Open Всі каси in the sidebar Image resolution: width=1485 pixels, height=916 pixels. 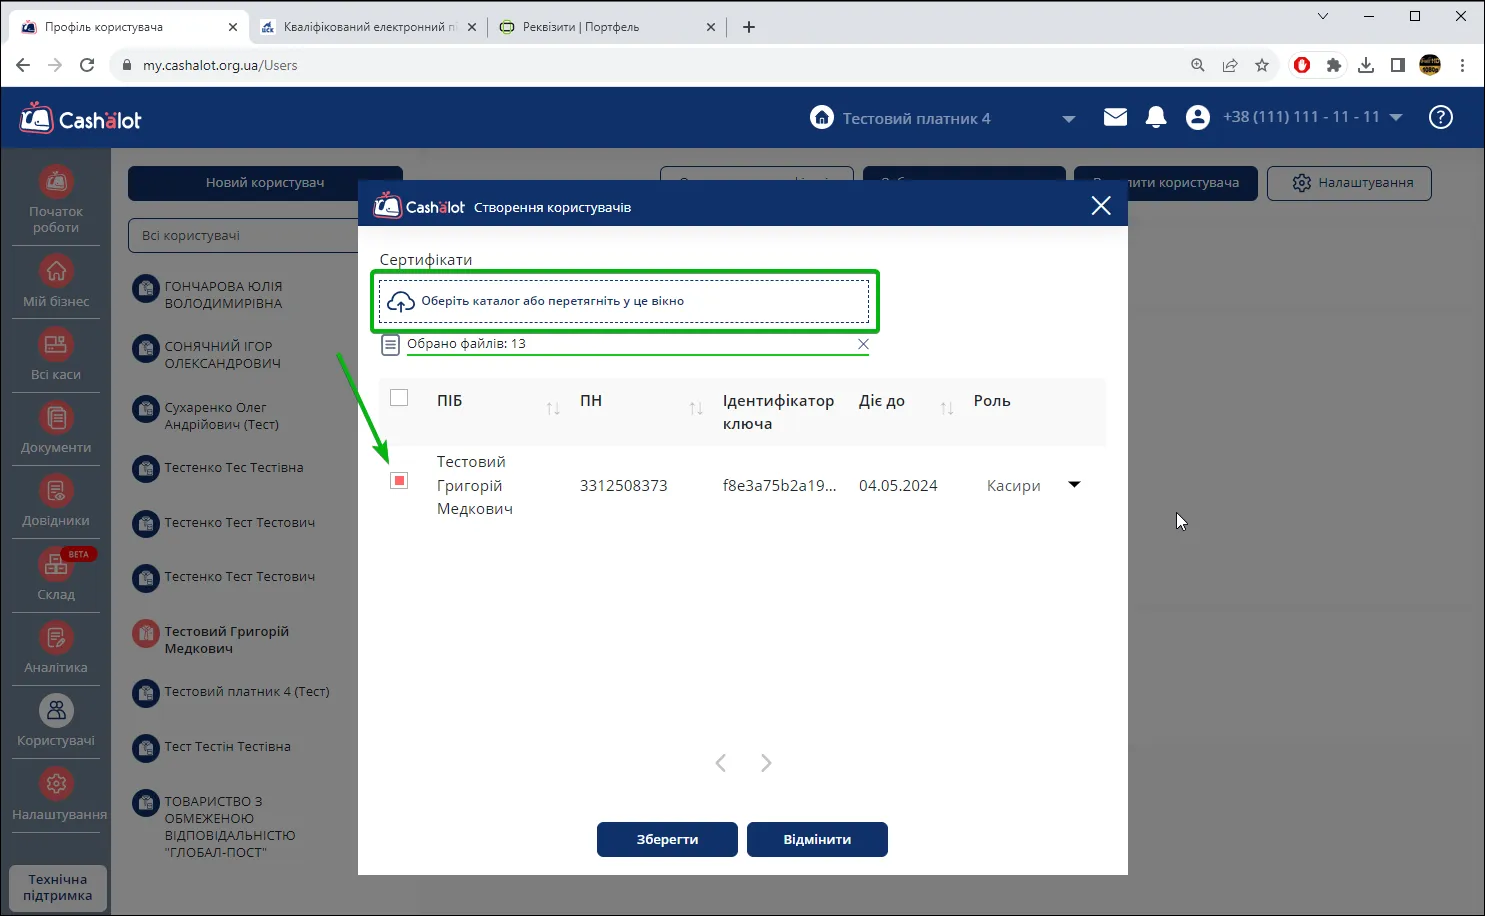pos(56,356)
